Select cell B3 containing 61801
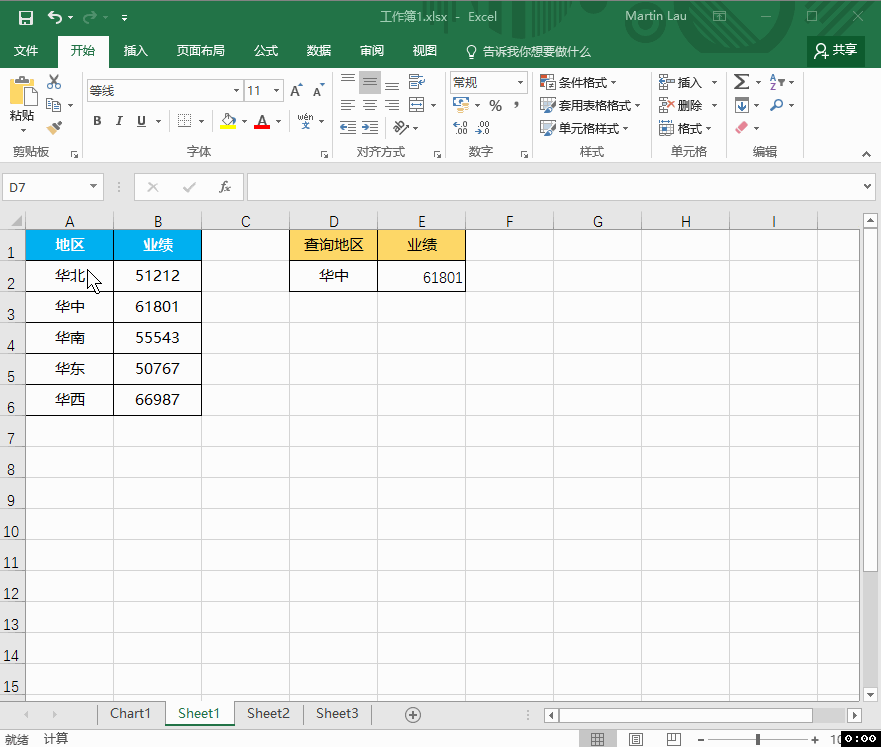Screen dimensions: 881x747 (x=157, y=307)
